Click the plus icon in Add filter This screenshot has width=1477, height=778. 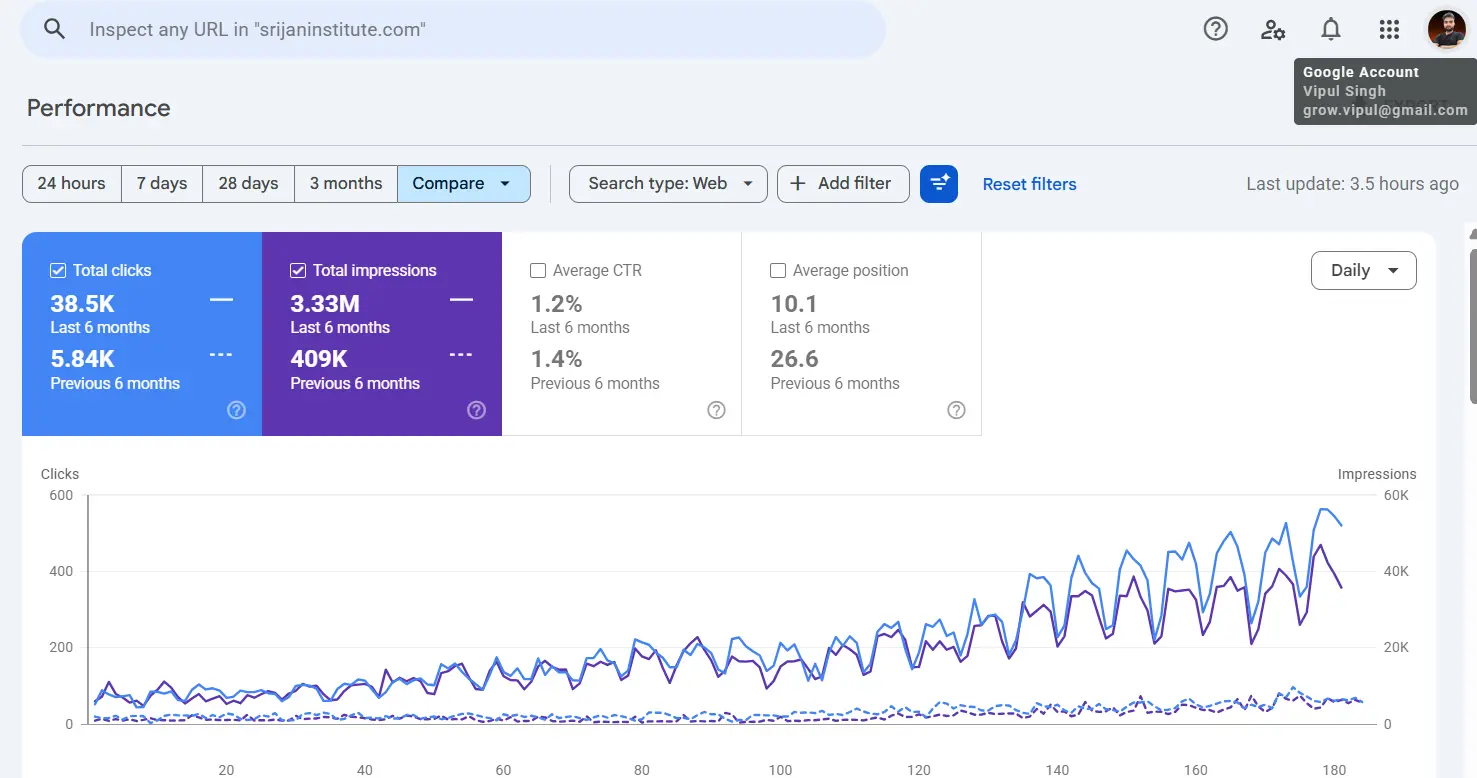click(798, 183)
